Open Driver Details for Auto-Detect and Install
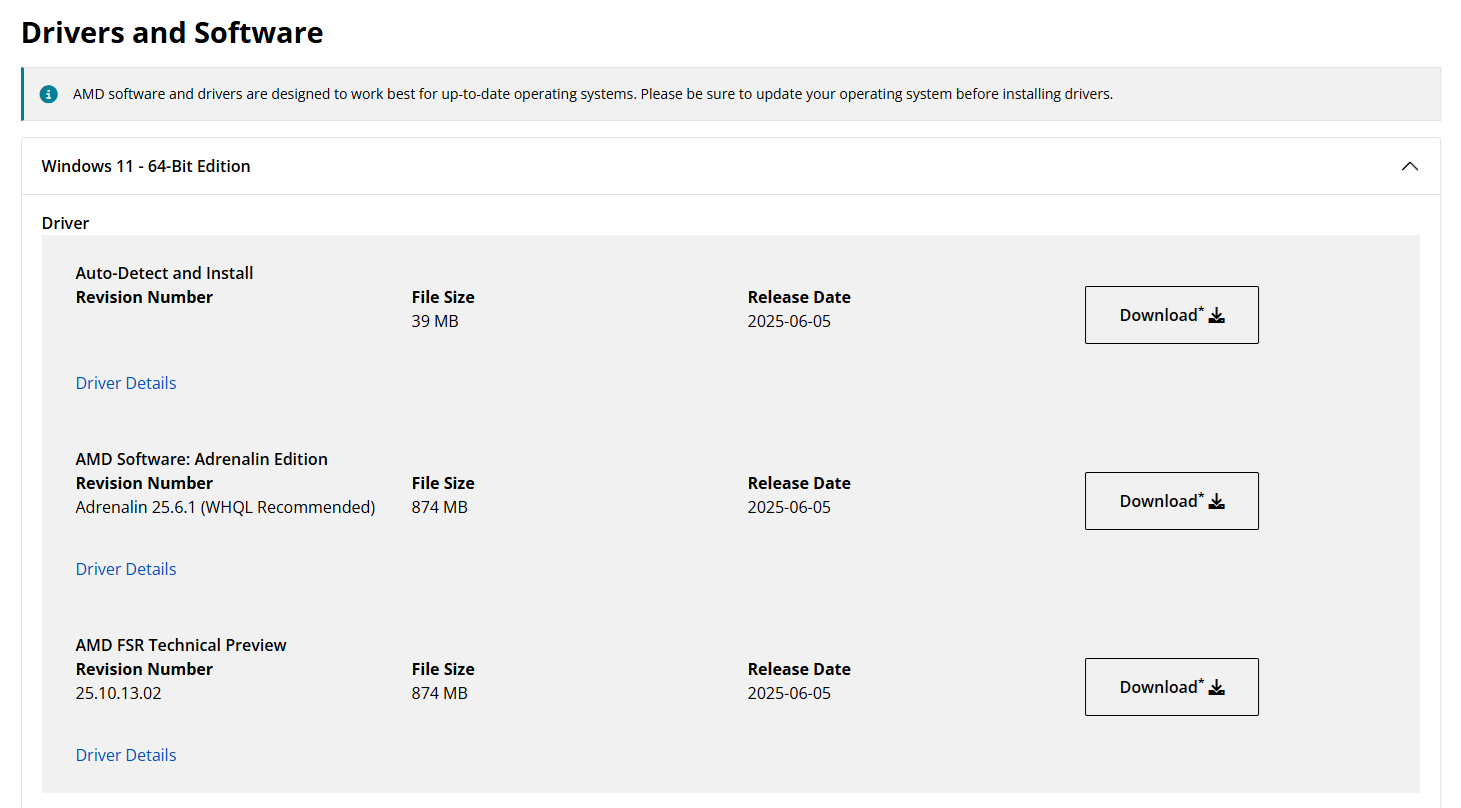The image size is (1461, 808). tap(126, 383)
